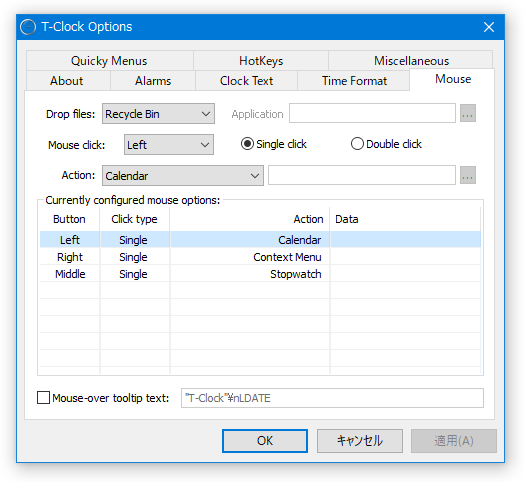Click the Click type column header
524x482 pixels.
[135, 219]
